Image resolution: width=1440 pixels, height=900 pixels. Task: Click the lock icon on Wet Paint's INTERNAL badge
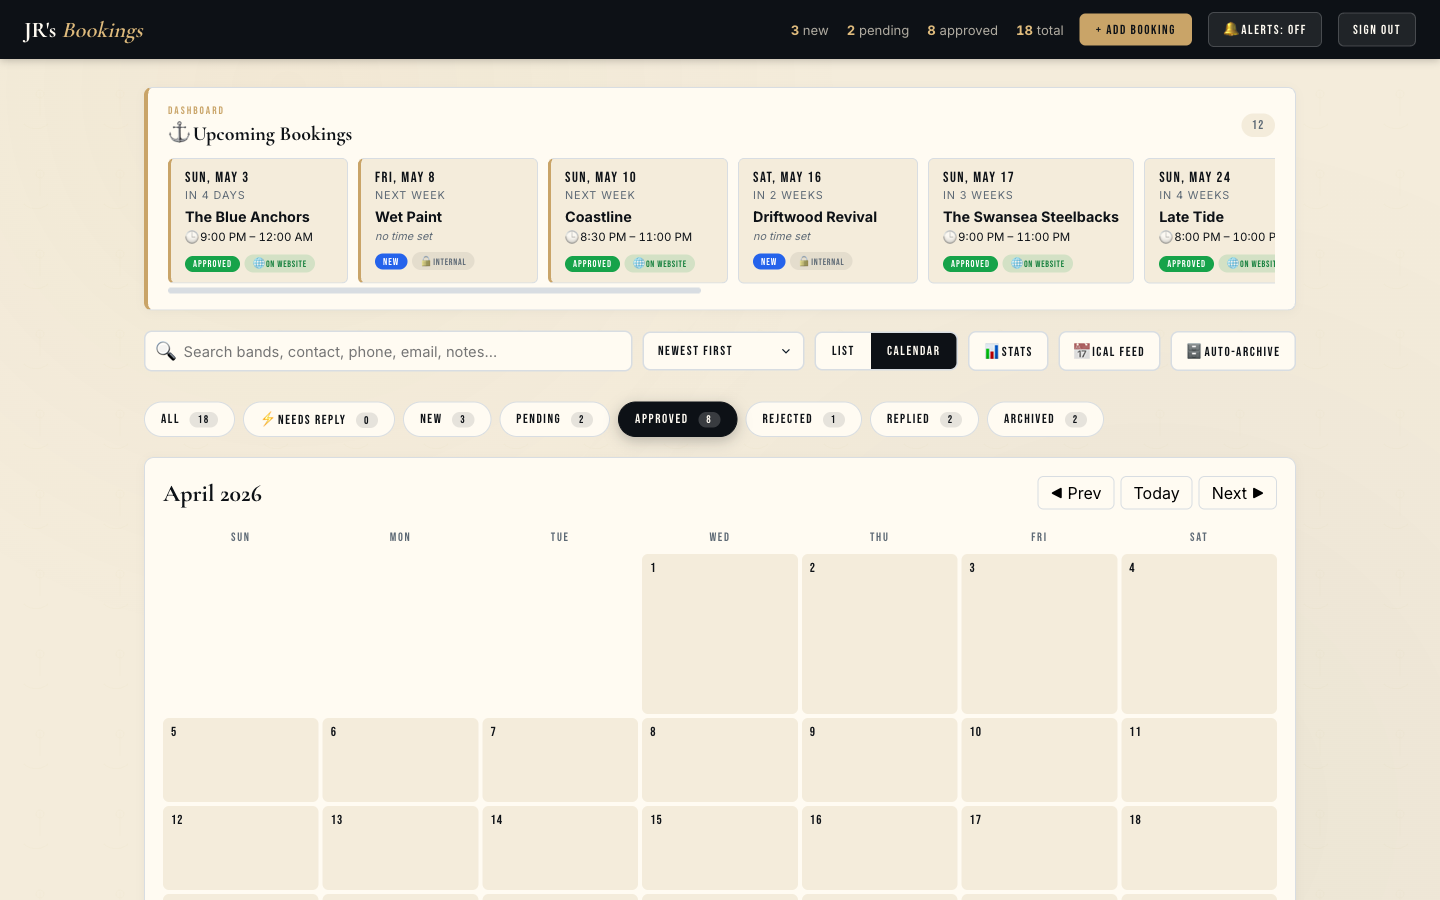point(424,261)
